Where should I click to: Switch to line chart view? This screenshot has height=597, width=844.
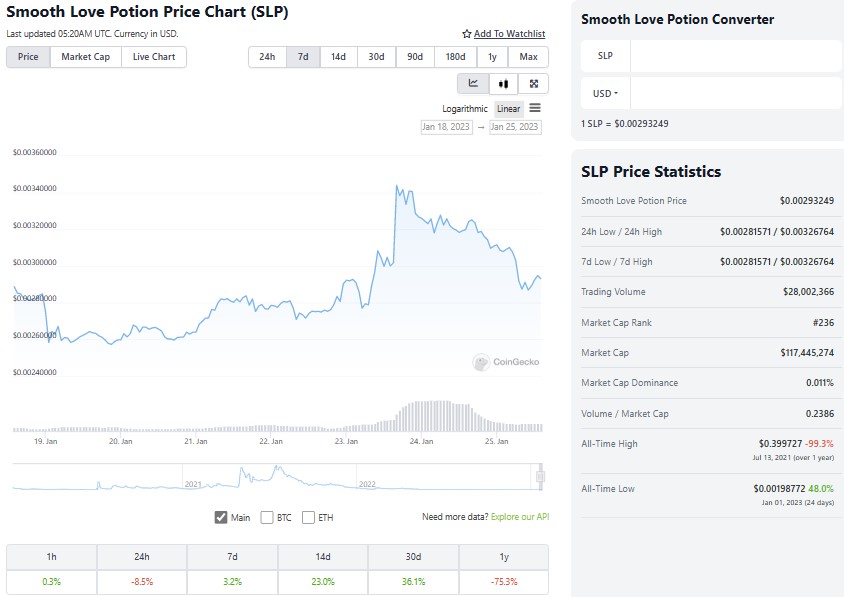pyautogui.click(x=473, y=83)
